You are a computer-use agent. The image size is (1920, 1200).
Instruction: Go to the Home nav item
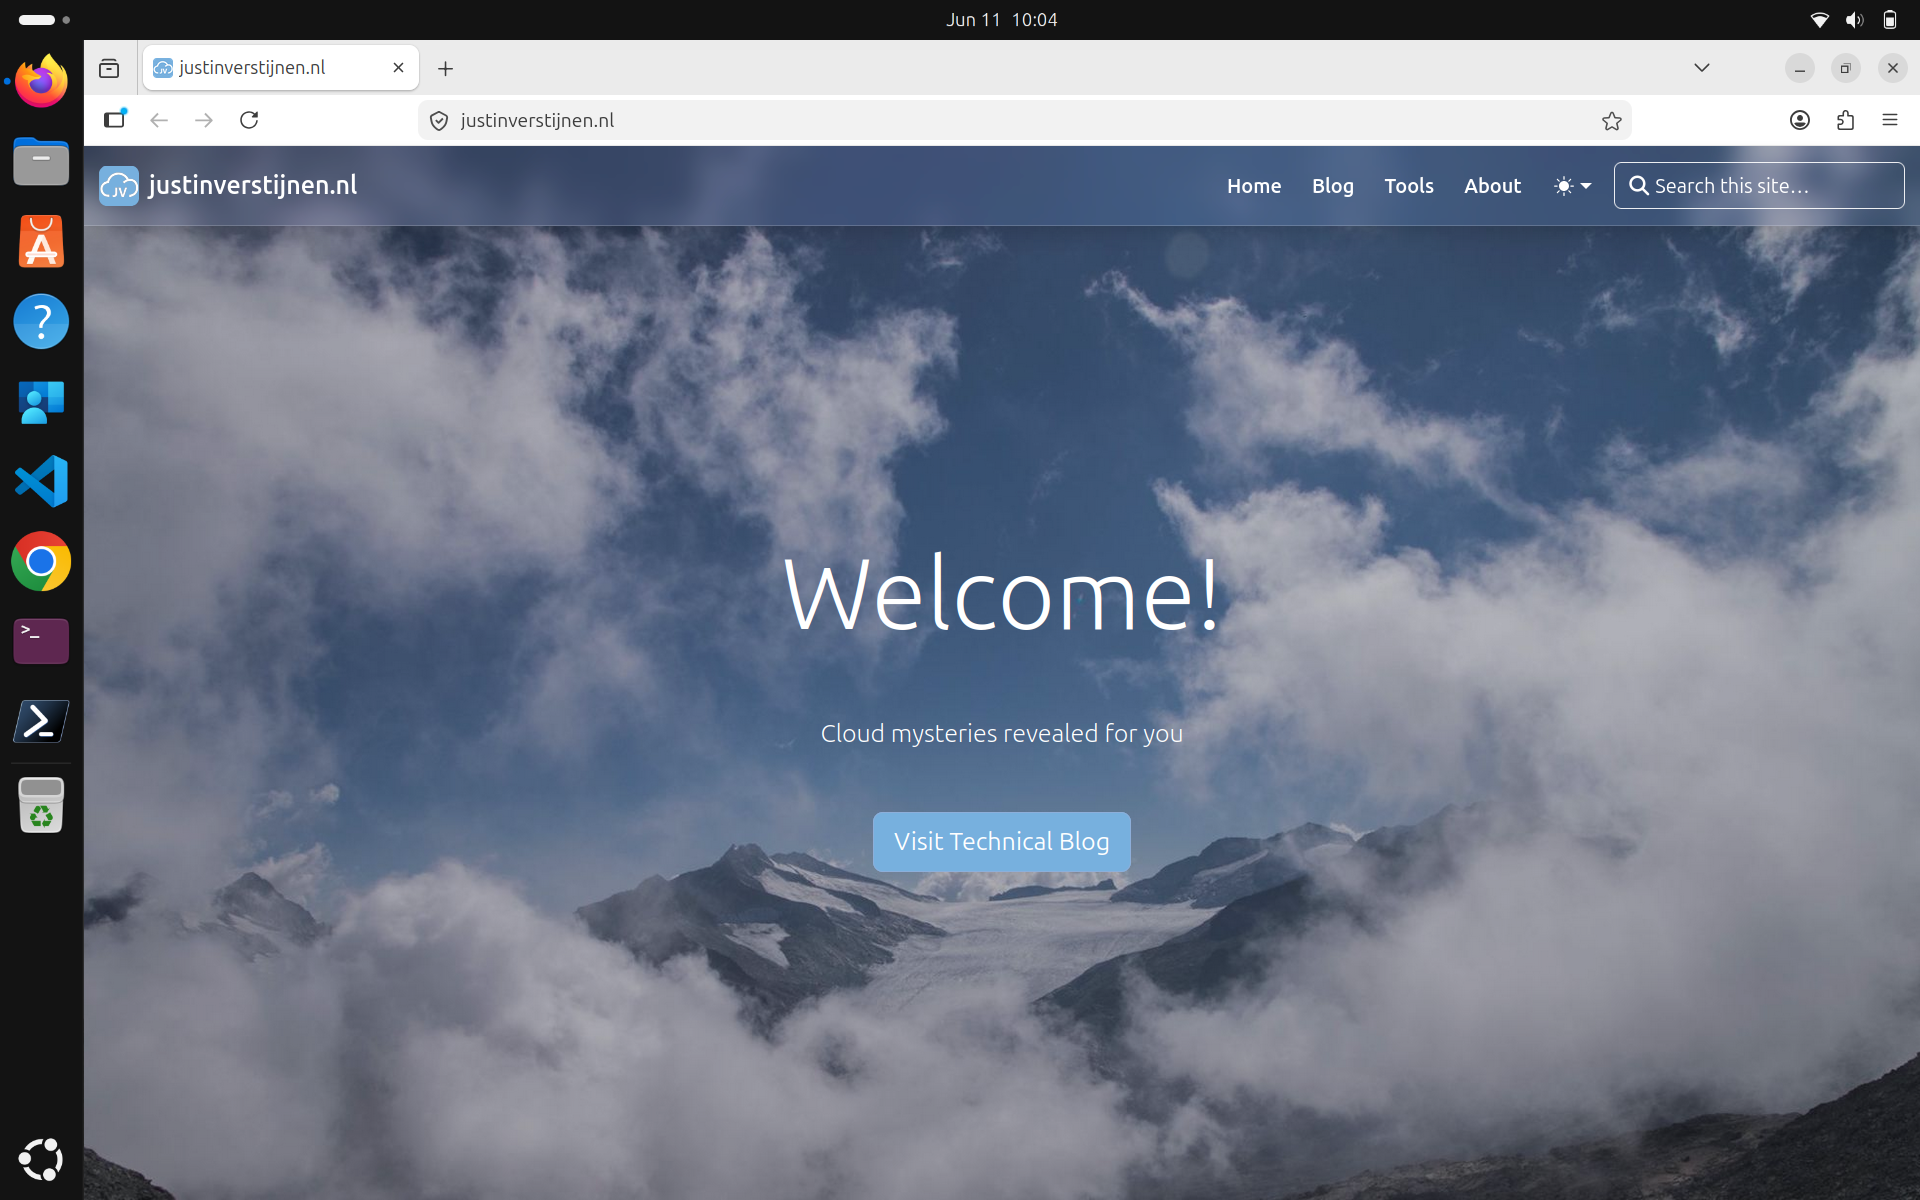pyautogui.click(x=1254, y=186)
